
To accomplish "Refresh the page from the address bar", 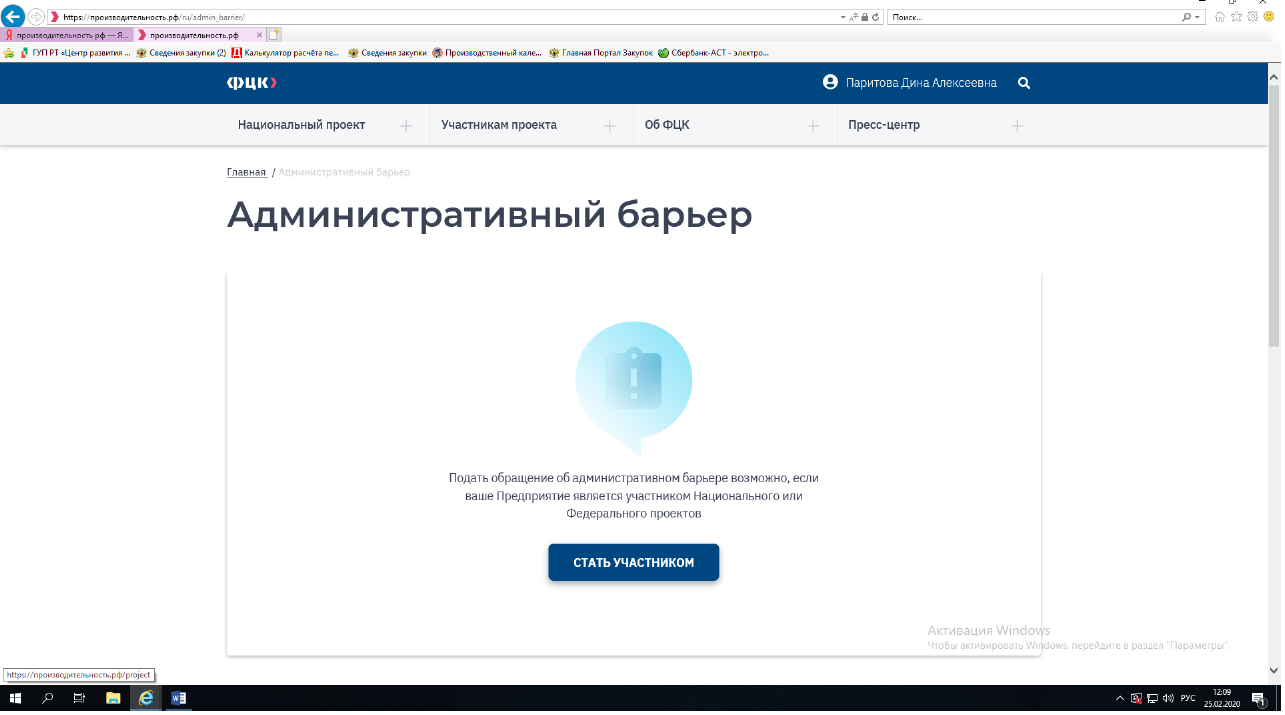I will click(877, 17).
